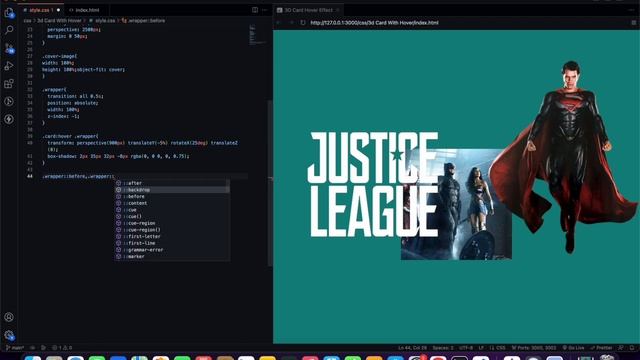Open editor More Actions ellipsis menu
Image resolution: width=640 pixels, height=360 pixels.
click(x=265, y=10)
